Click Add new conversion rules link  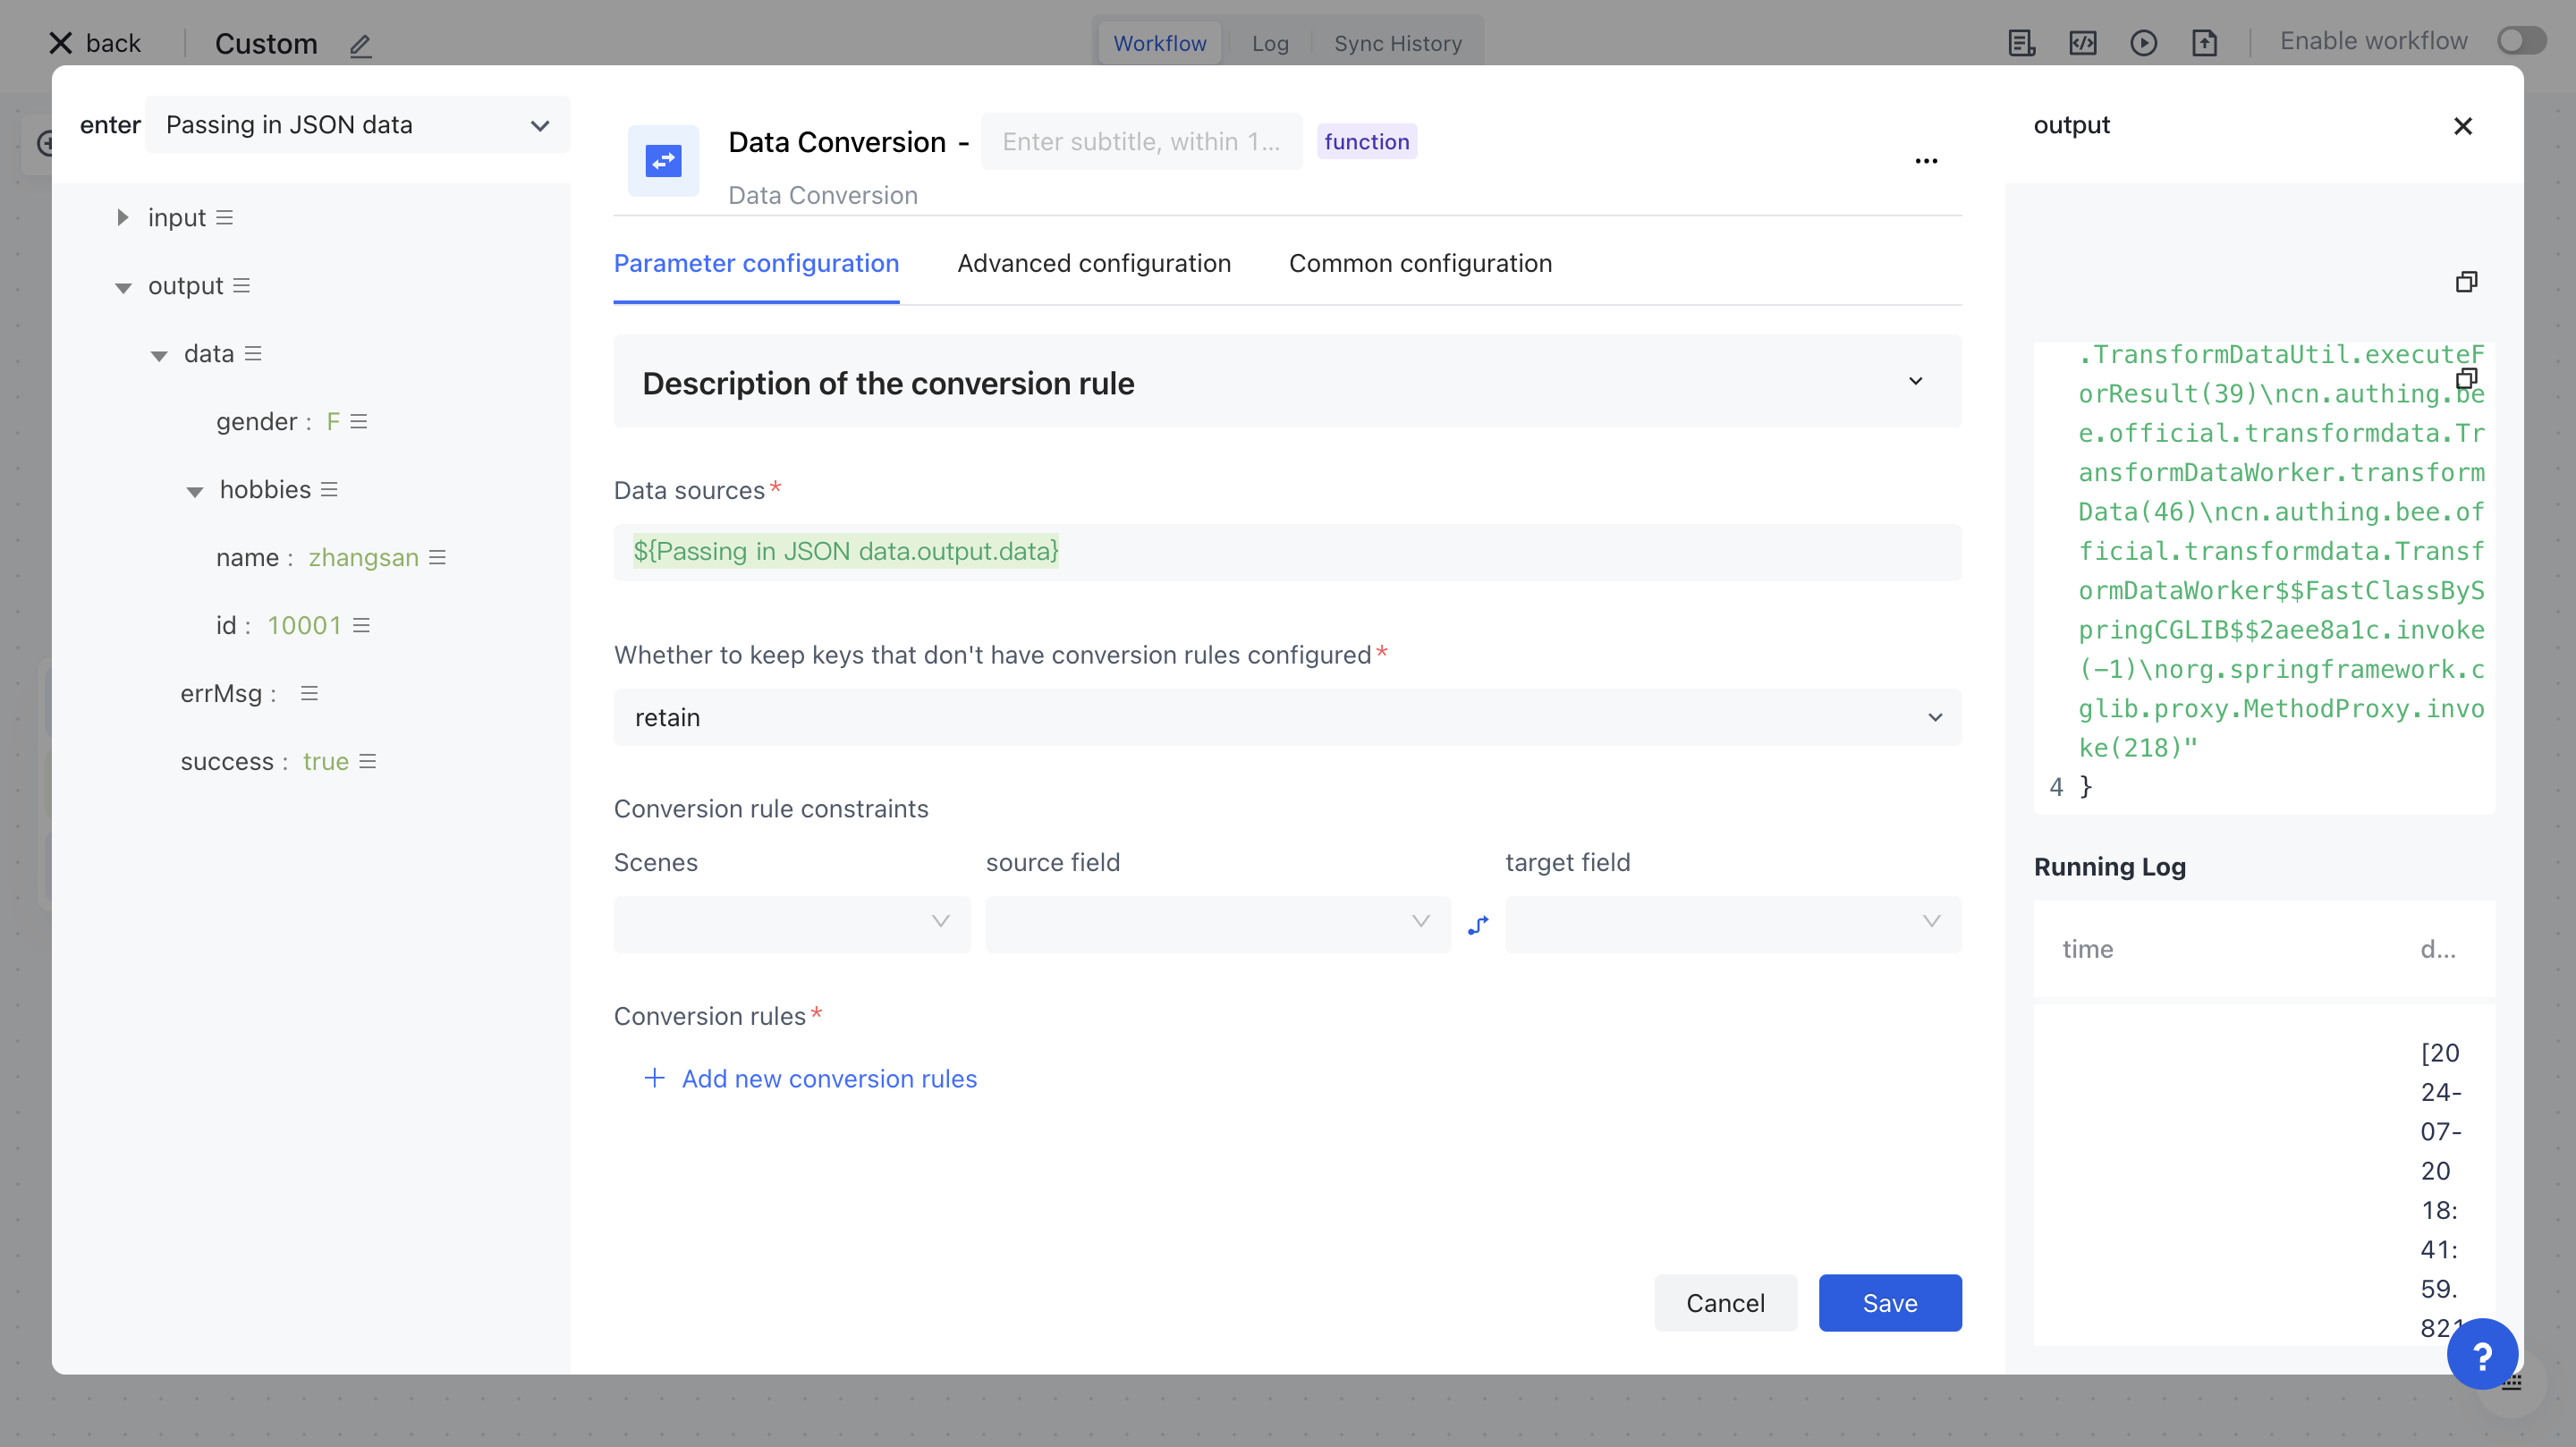click(828, 1078)
